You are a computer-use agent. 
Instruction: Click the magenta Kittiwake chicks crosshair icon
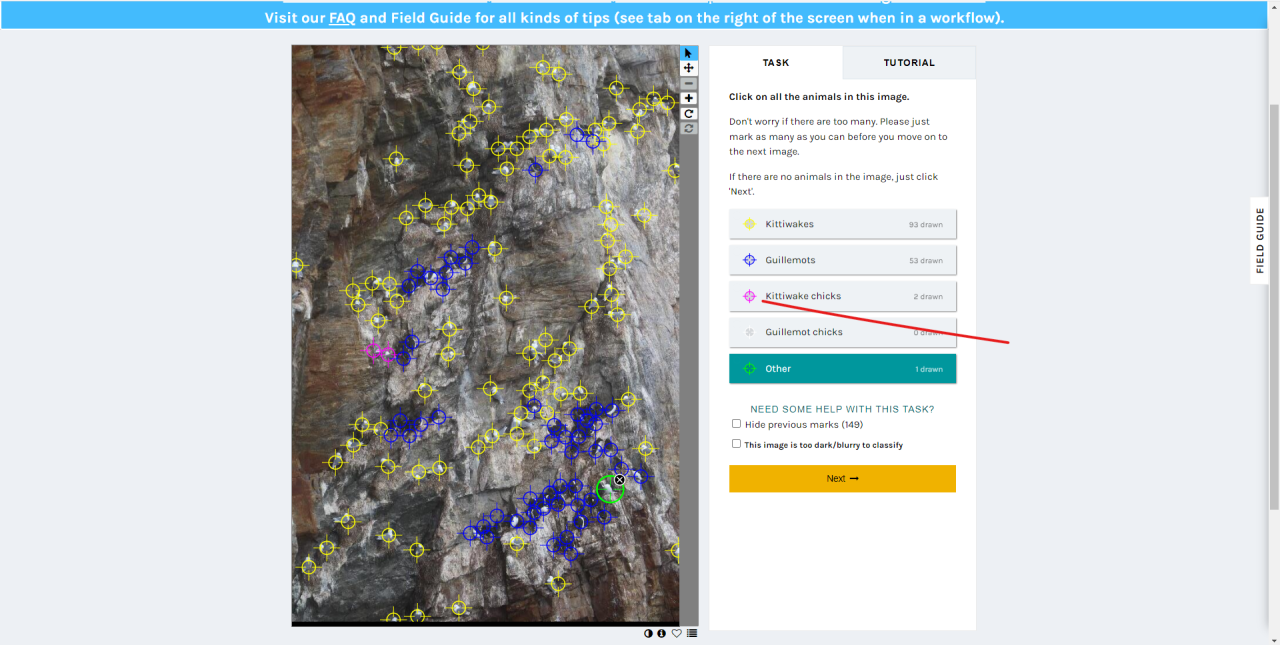749,296
